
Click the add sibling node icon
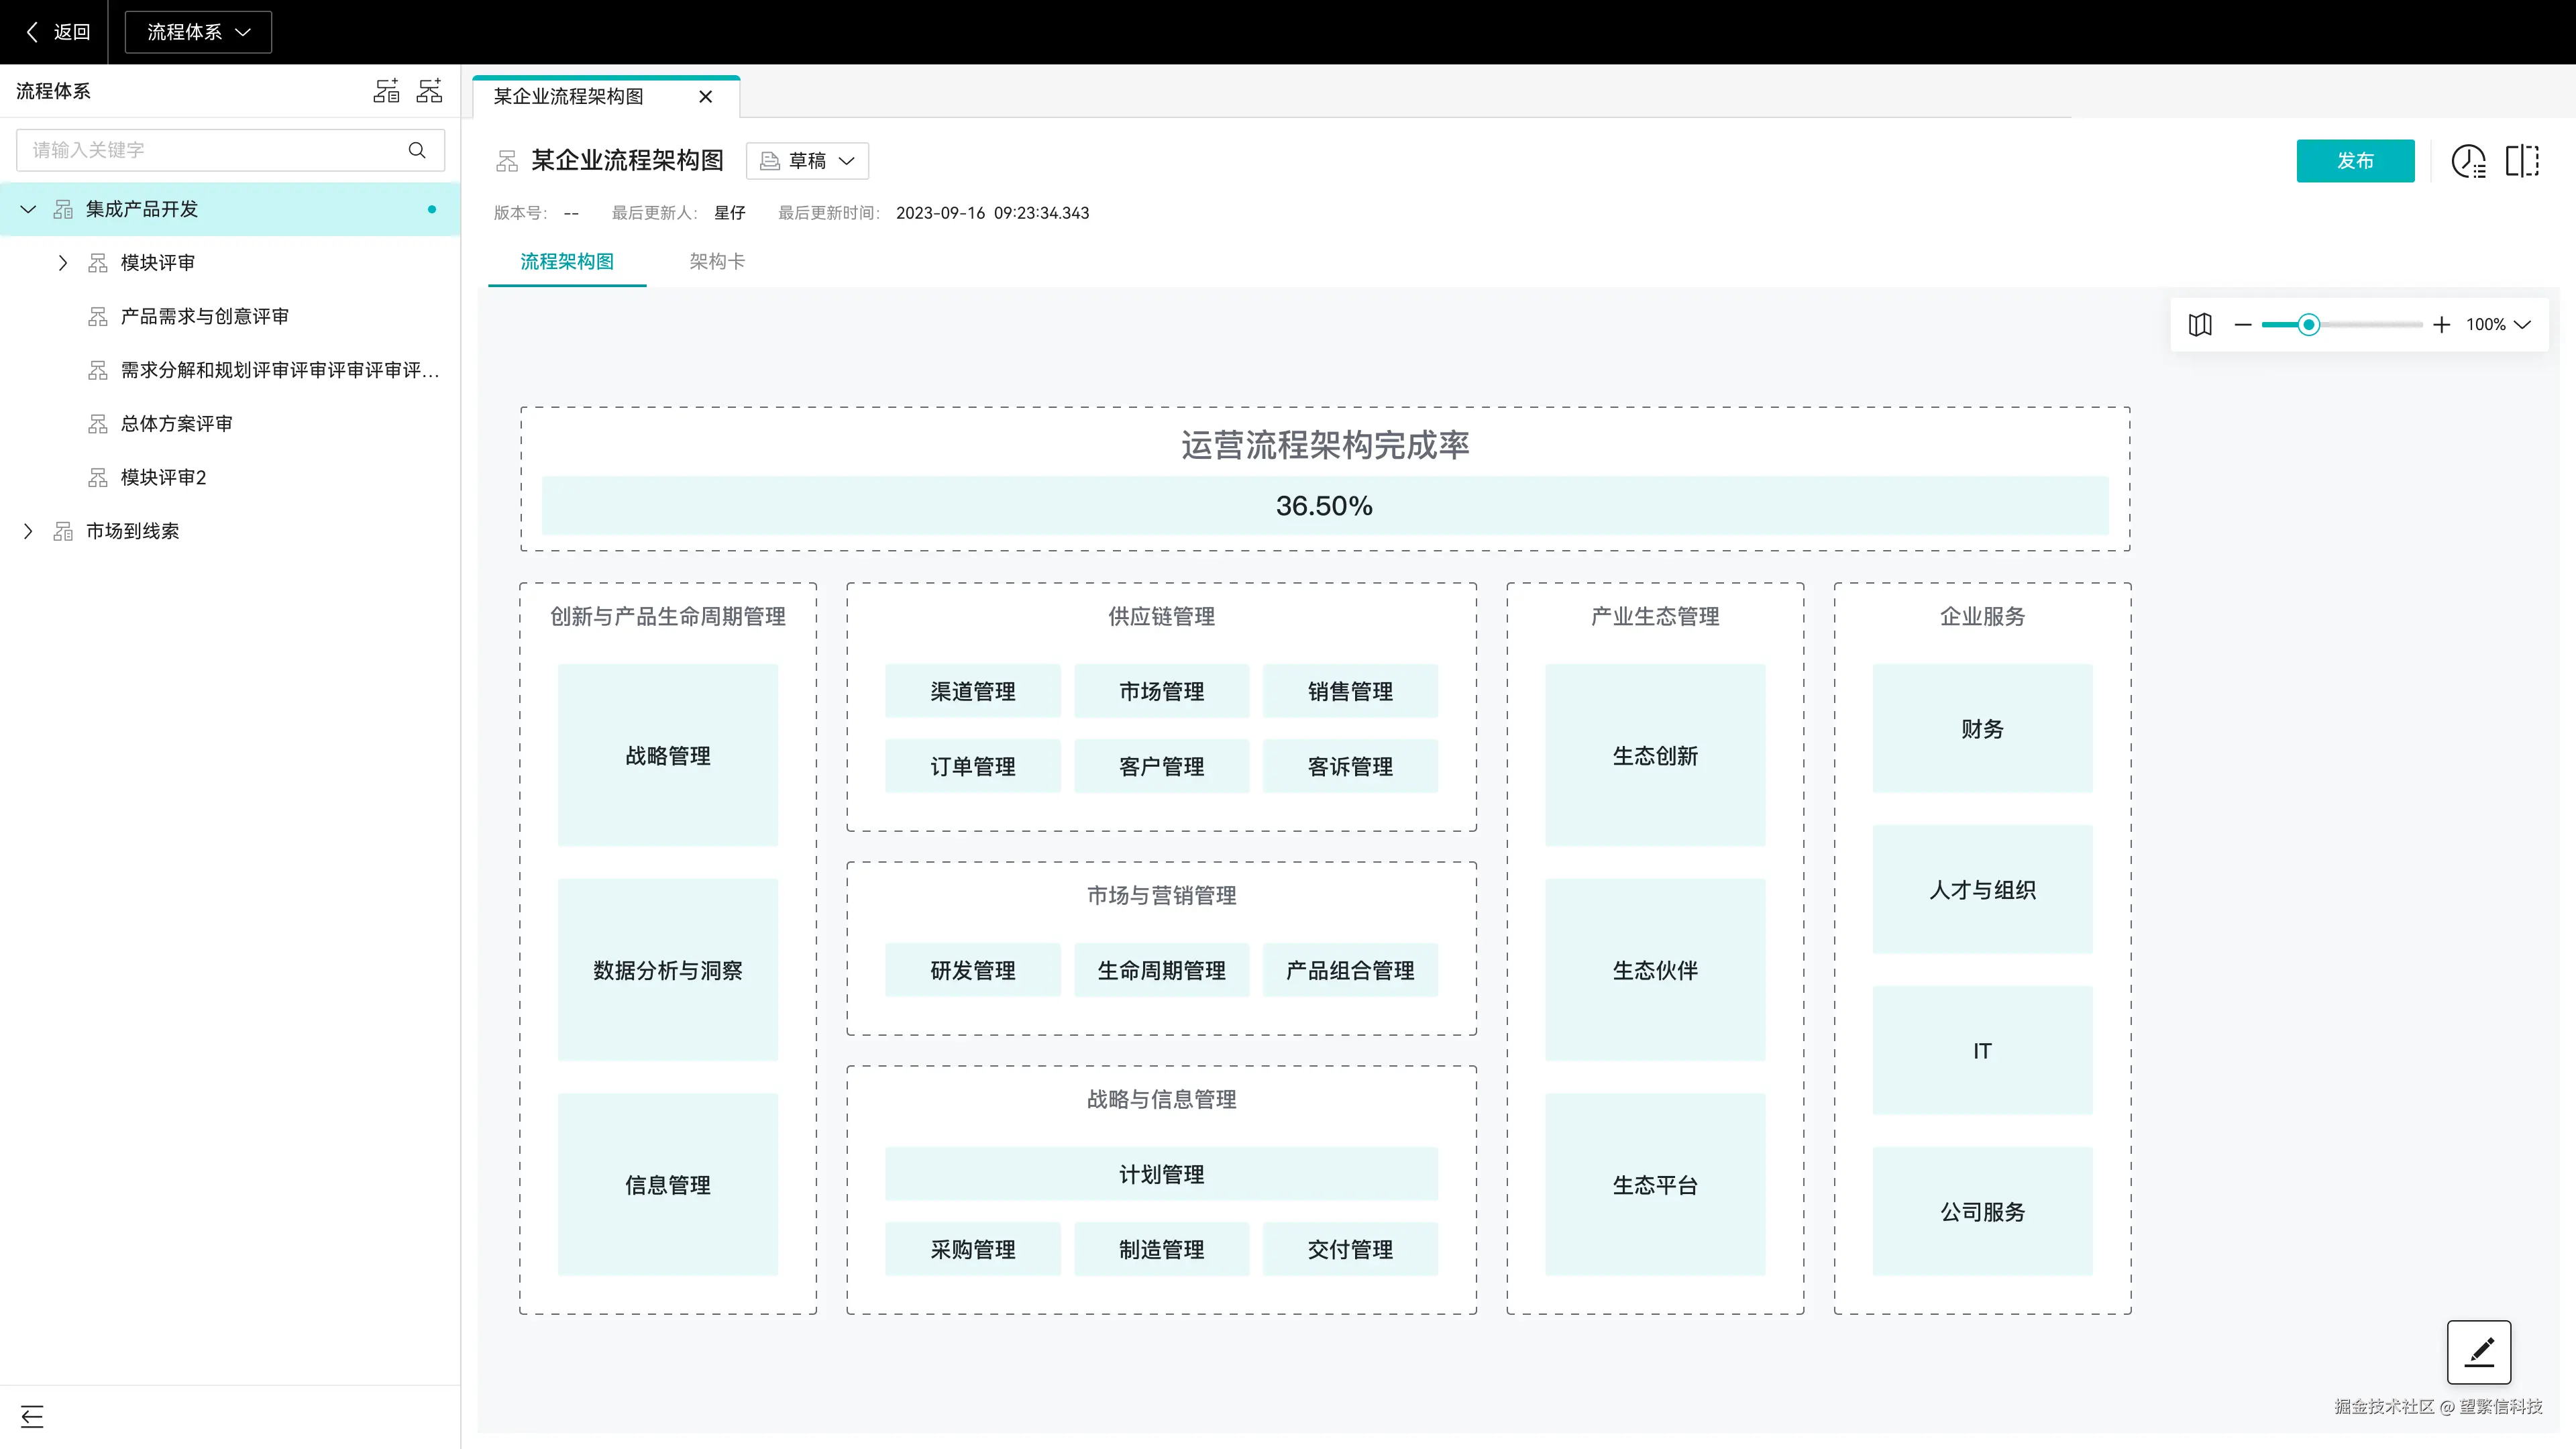point(386,91)
